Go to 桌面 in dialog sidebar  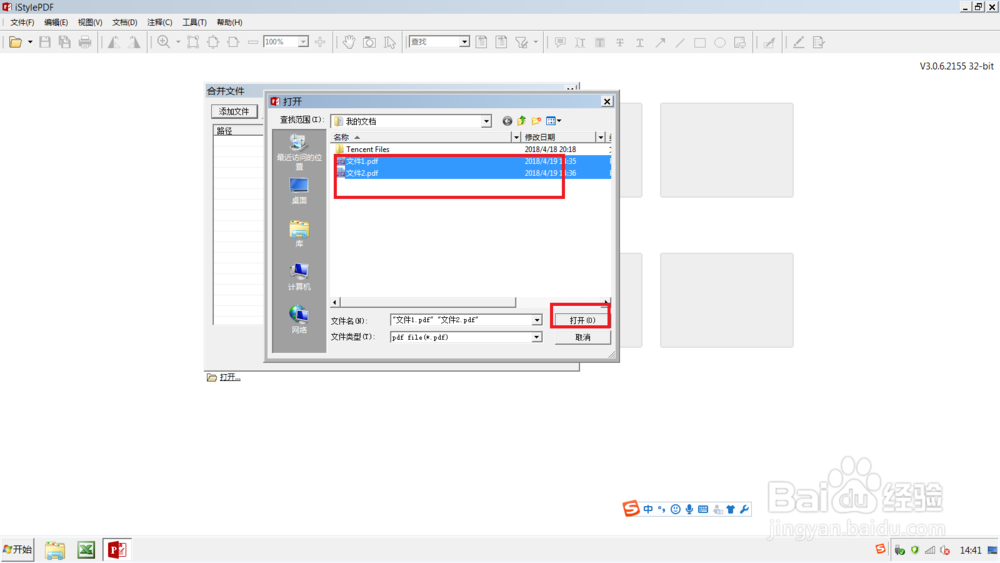click(299, 191)
